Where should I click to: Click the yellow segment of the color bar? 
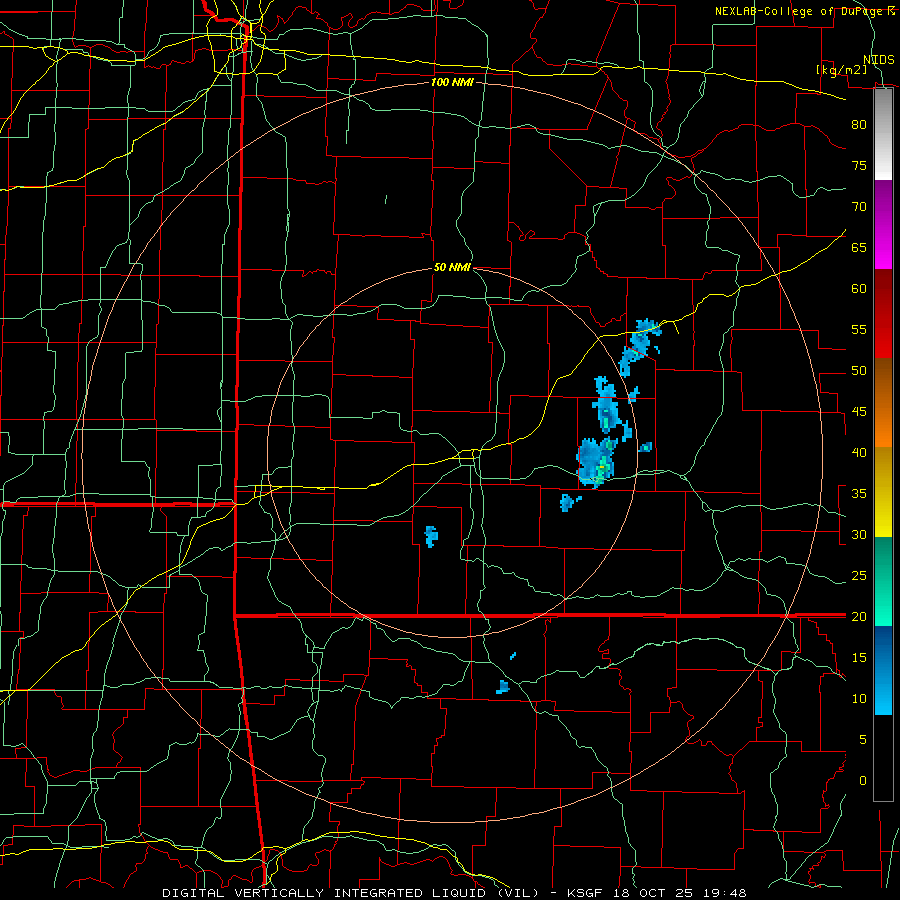pyautogui.click(x=883, y=492)
